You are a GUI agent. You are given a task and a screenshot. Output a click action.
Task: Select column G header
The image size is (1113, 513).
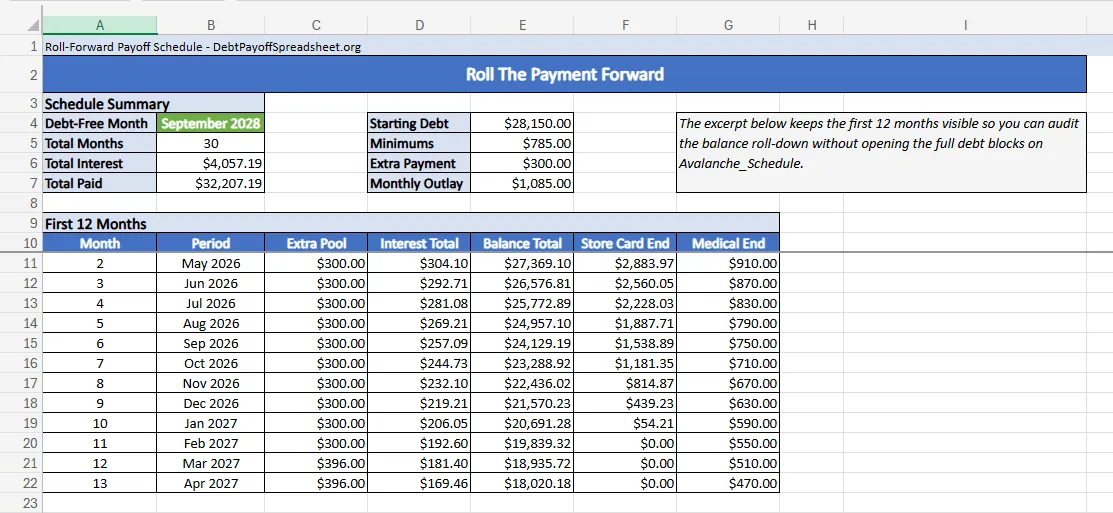click(x=728, y=25)
